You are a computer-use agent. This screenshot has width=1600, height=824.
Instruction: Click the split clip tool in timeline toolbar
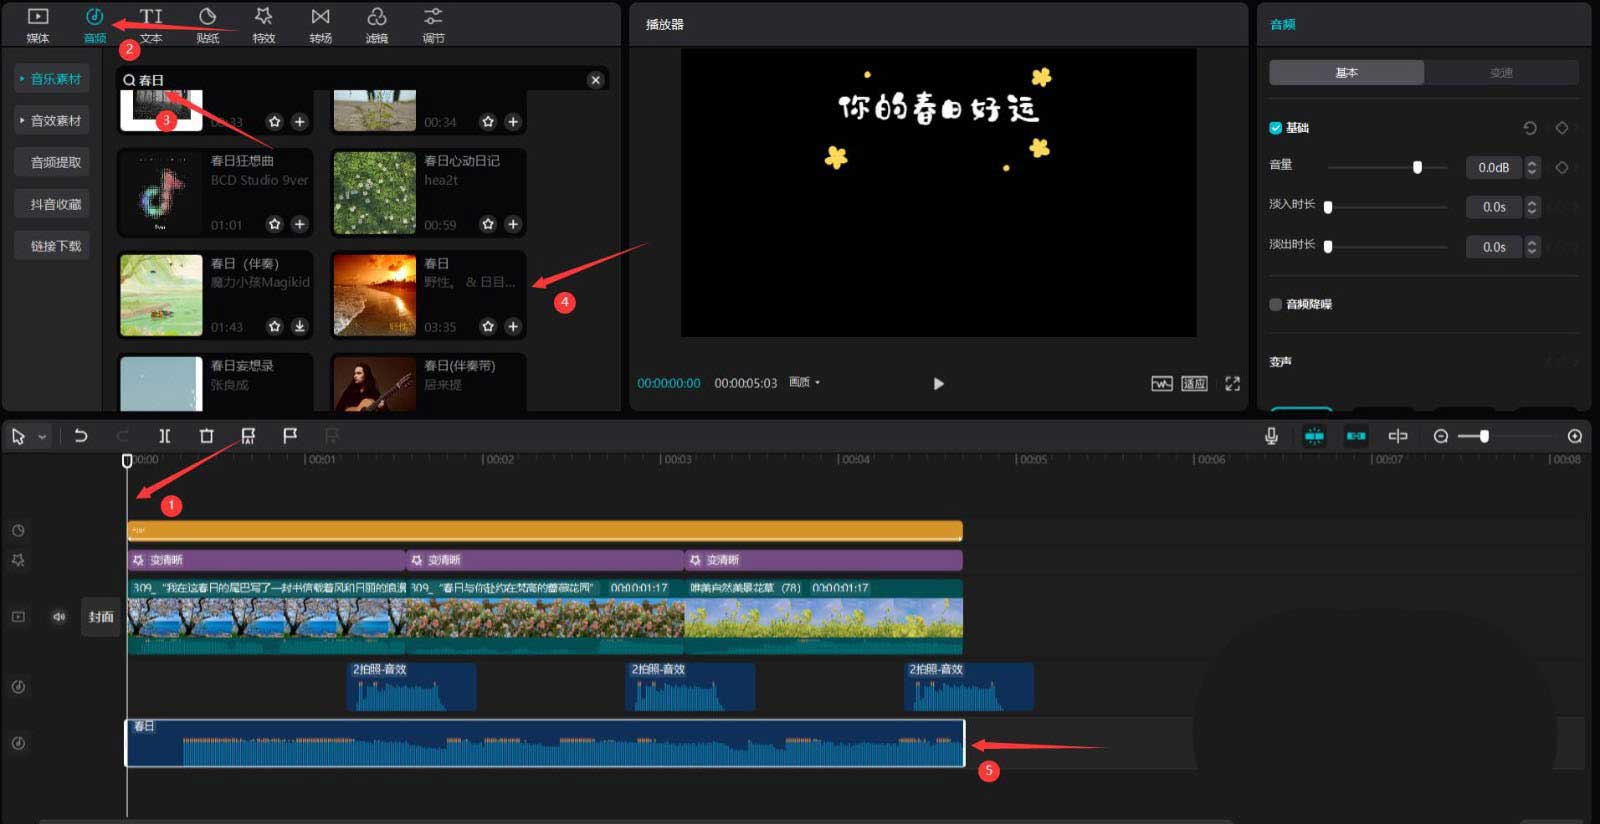click(164, 436)
